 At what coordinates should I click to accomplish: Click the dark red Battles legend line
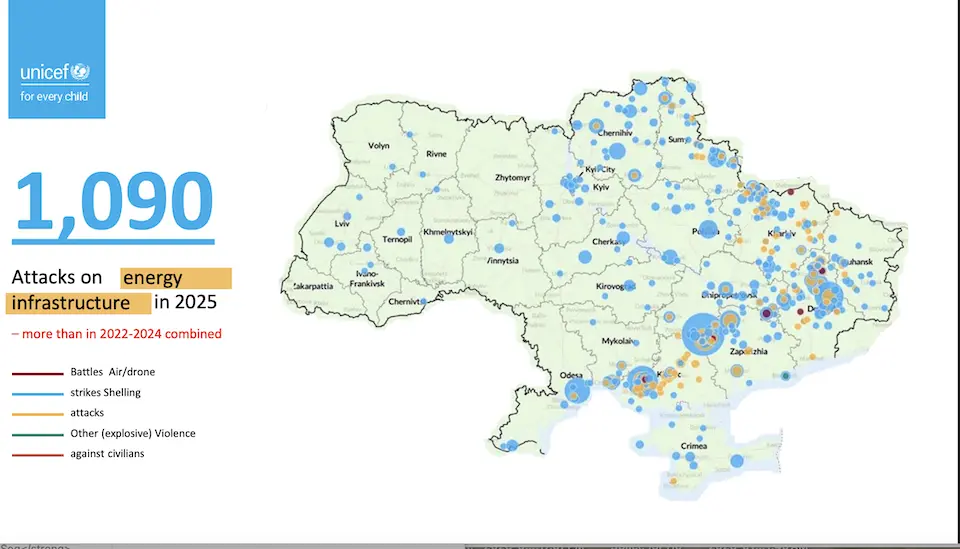click(37, 373)
